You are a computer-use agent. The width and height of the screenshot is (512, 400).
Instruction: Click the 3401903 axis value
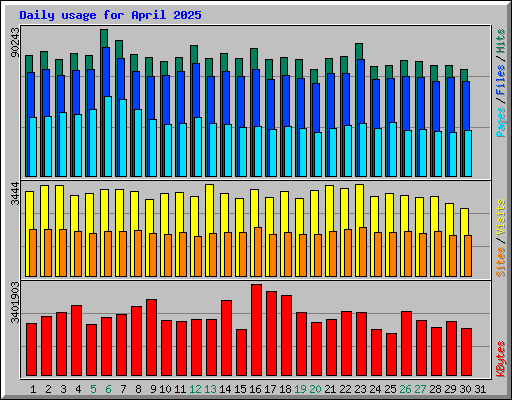(x=15, y=303)
